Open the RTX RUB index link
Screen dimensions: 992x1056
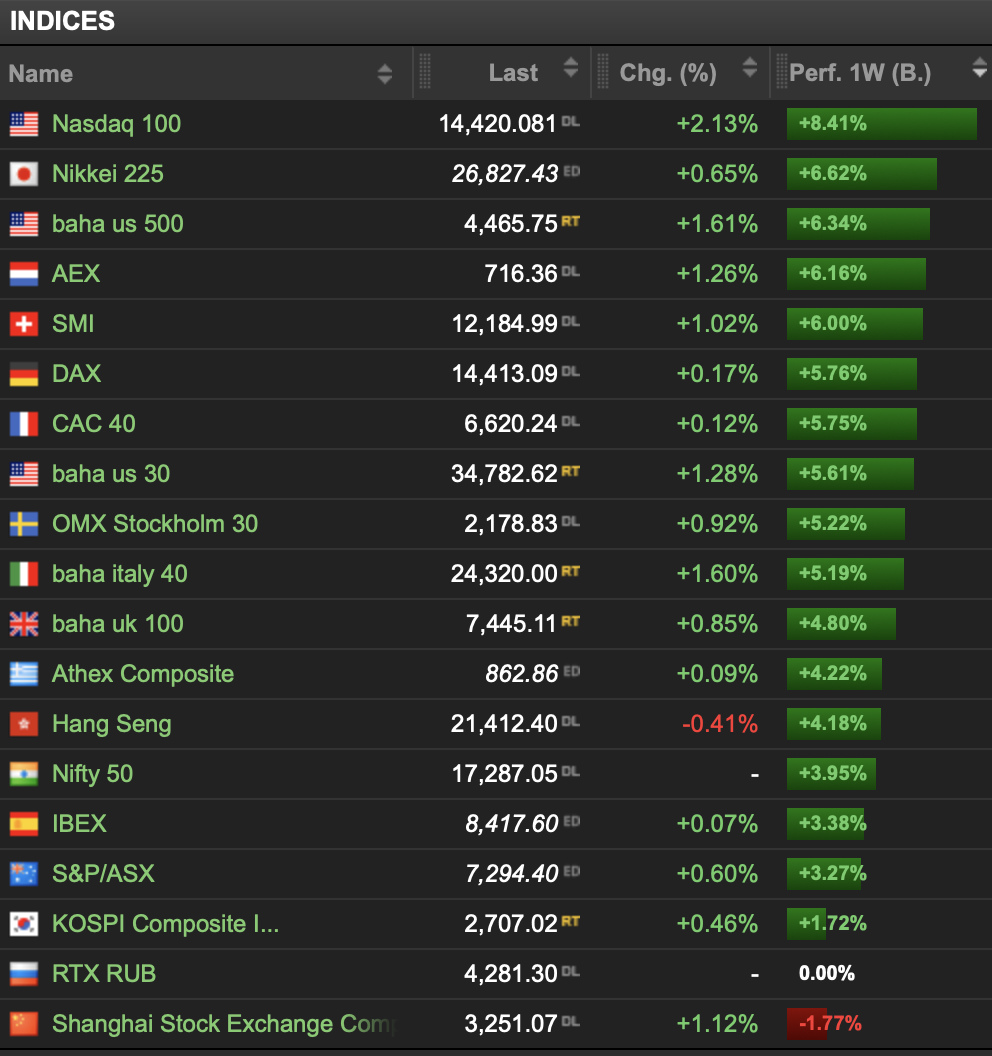pyautogui.click(x=104, y=974)
